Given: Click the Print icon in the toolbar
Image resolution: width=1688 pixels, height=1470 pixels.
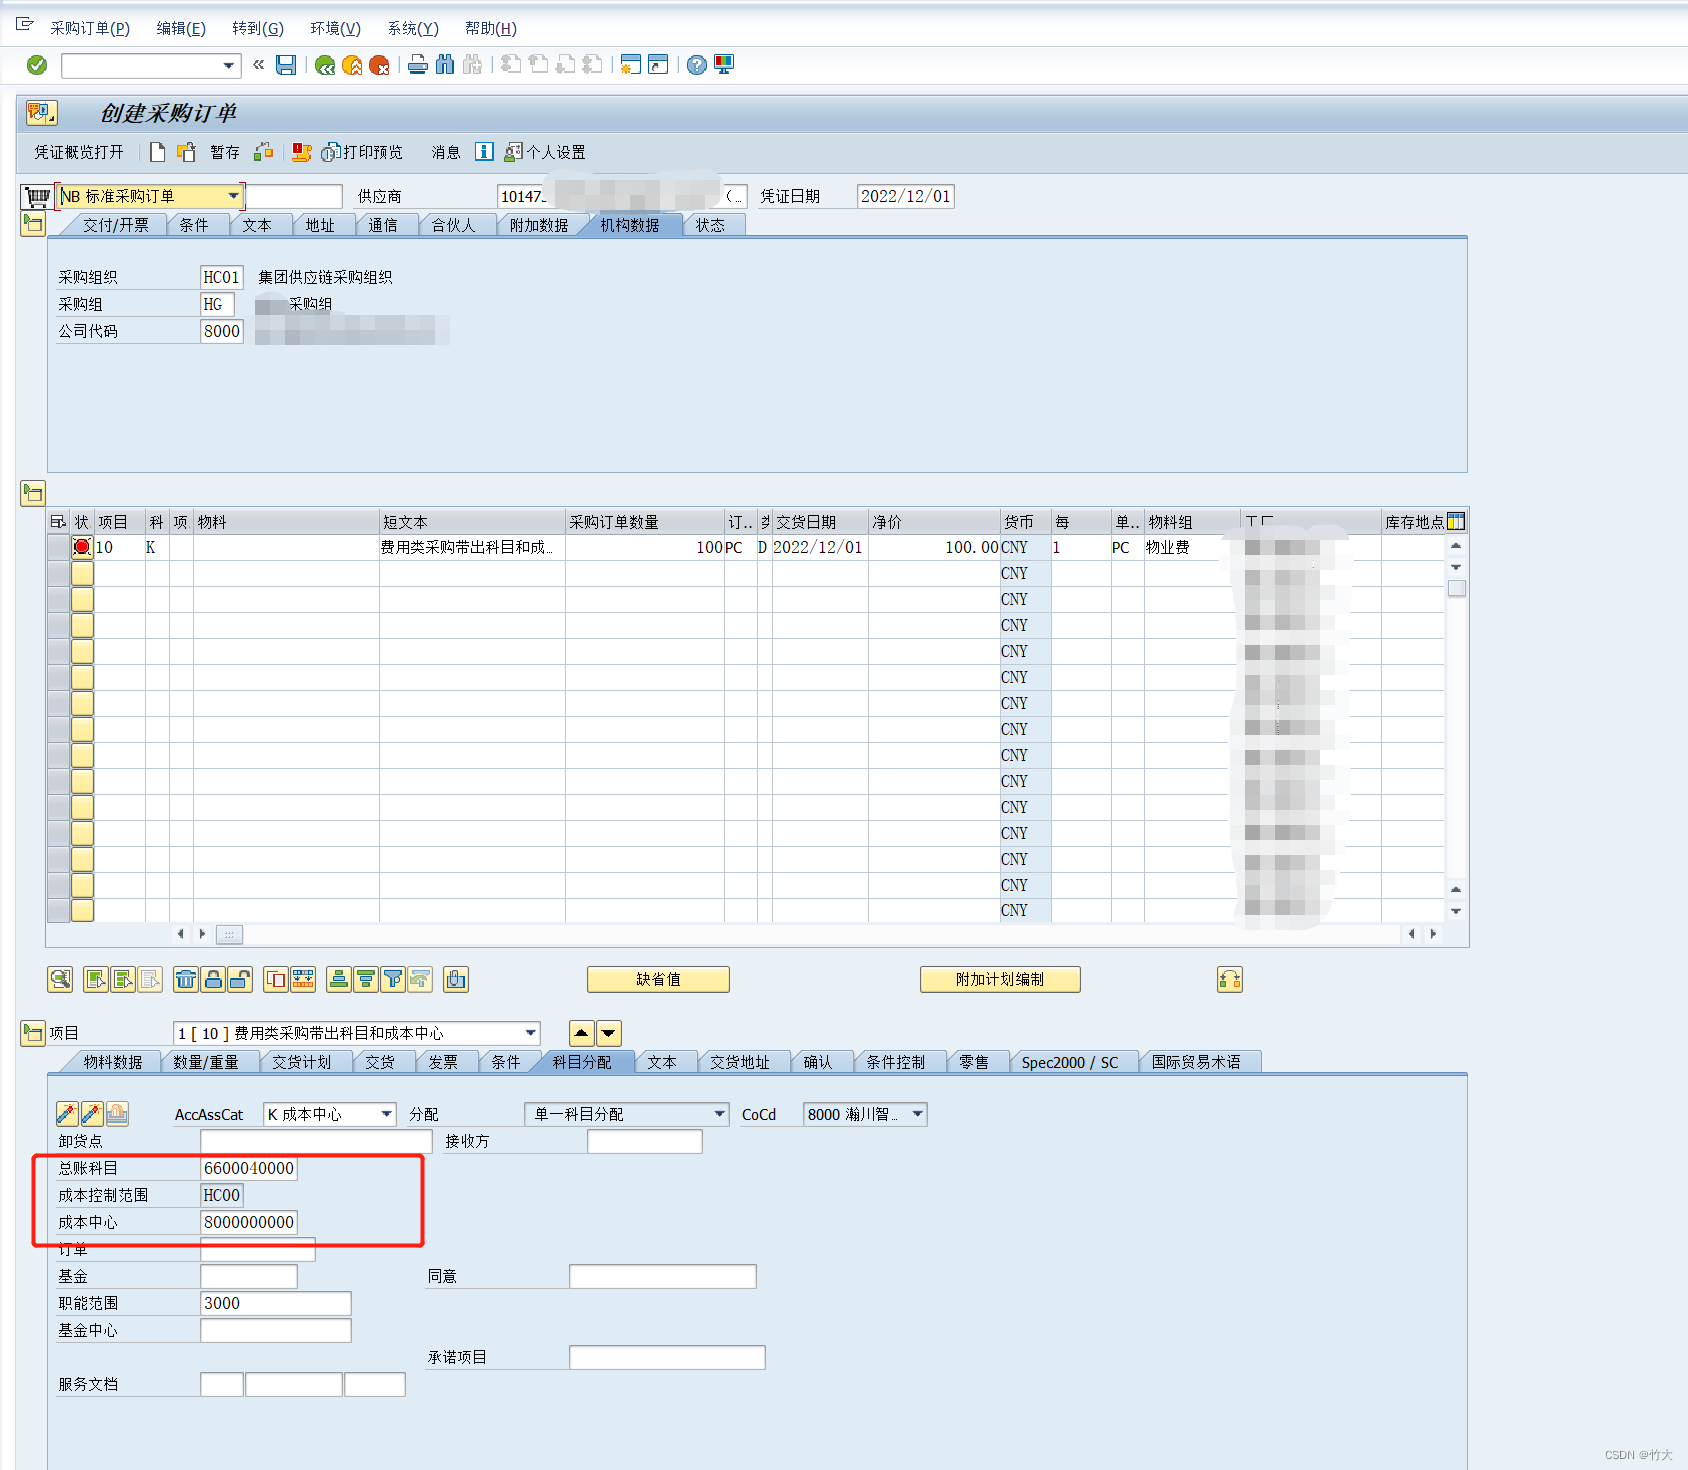Looking at the screenshot, I should pos(418,65).
